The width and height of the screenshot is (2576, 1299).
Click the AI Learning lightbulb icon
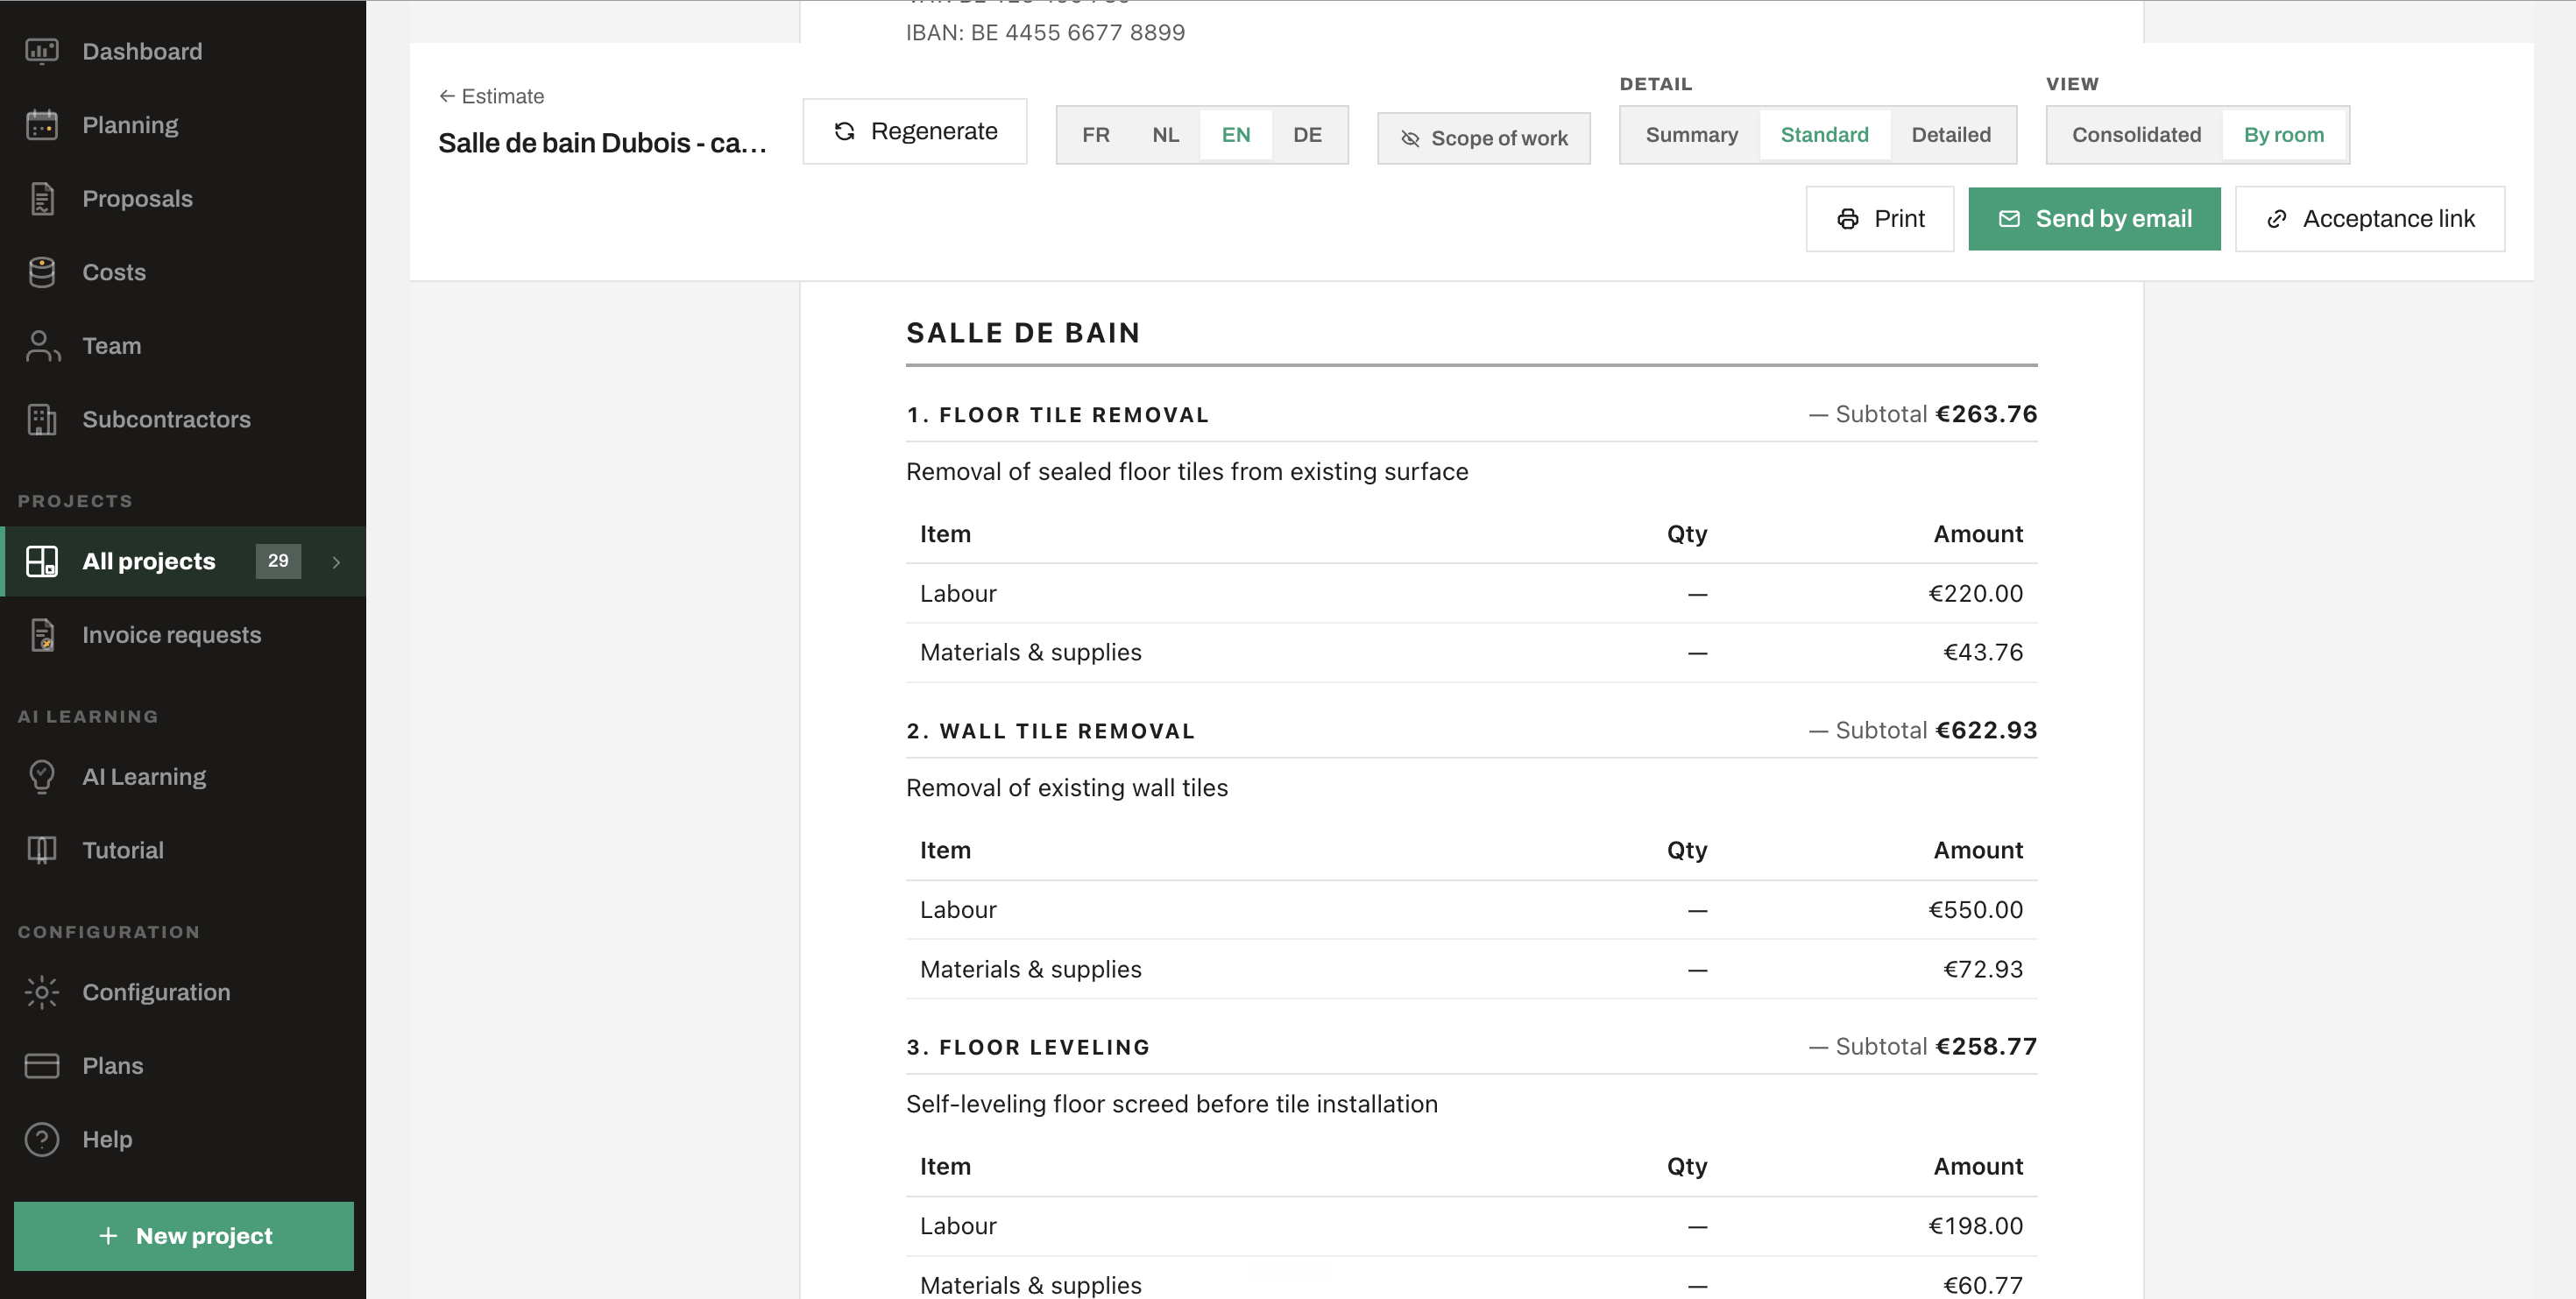pyautogui.click(x=41, y=777)
